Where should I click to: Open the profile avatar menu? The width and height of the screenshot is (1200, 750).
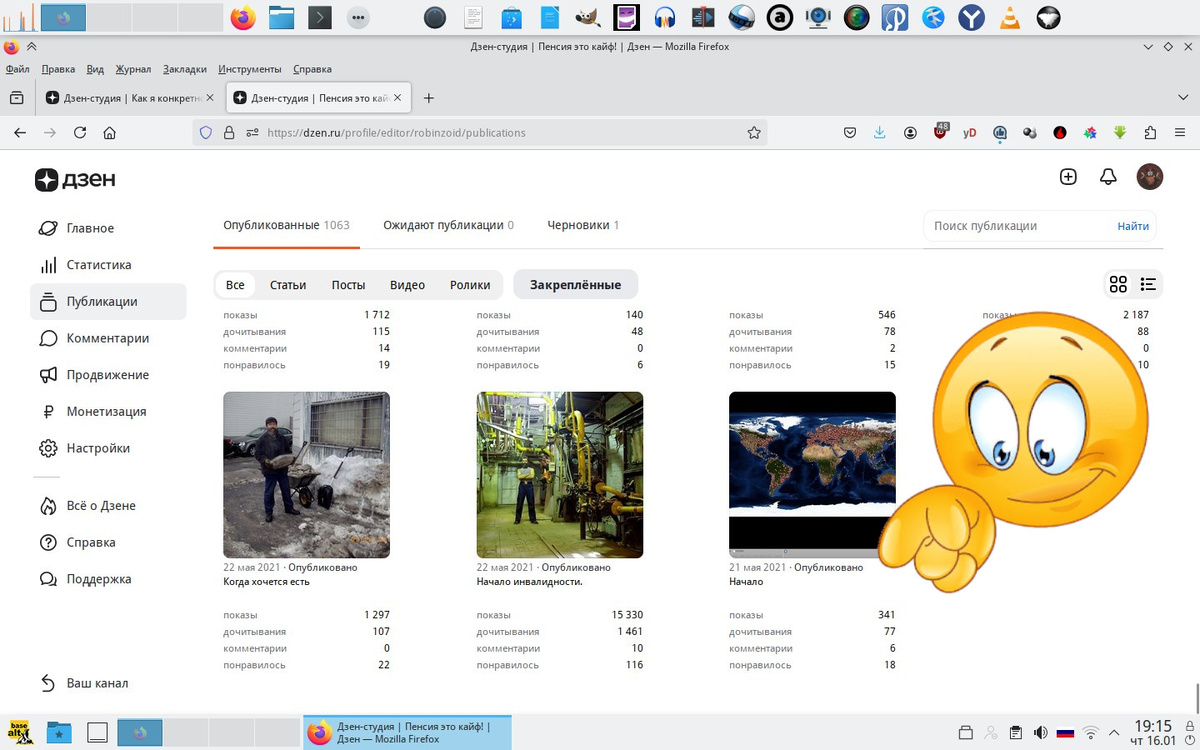[x=1150, y=176]
